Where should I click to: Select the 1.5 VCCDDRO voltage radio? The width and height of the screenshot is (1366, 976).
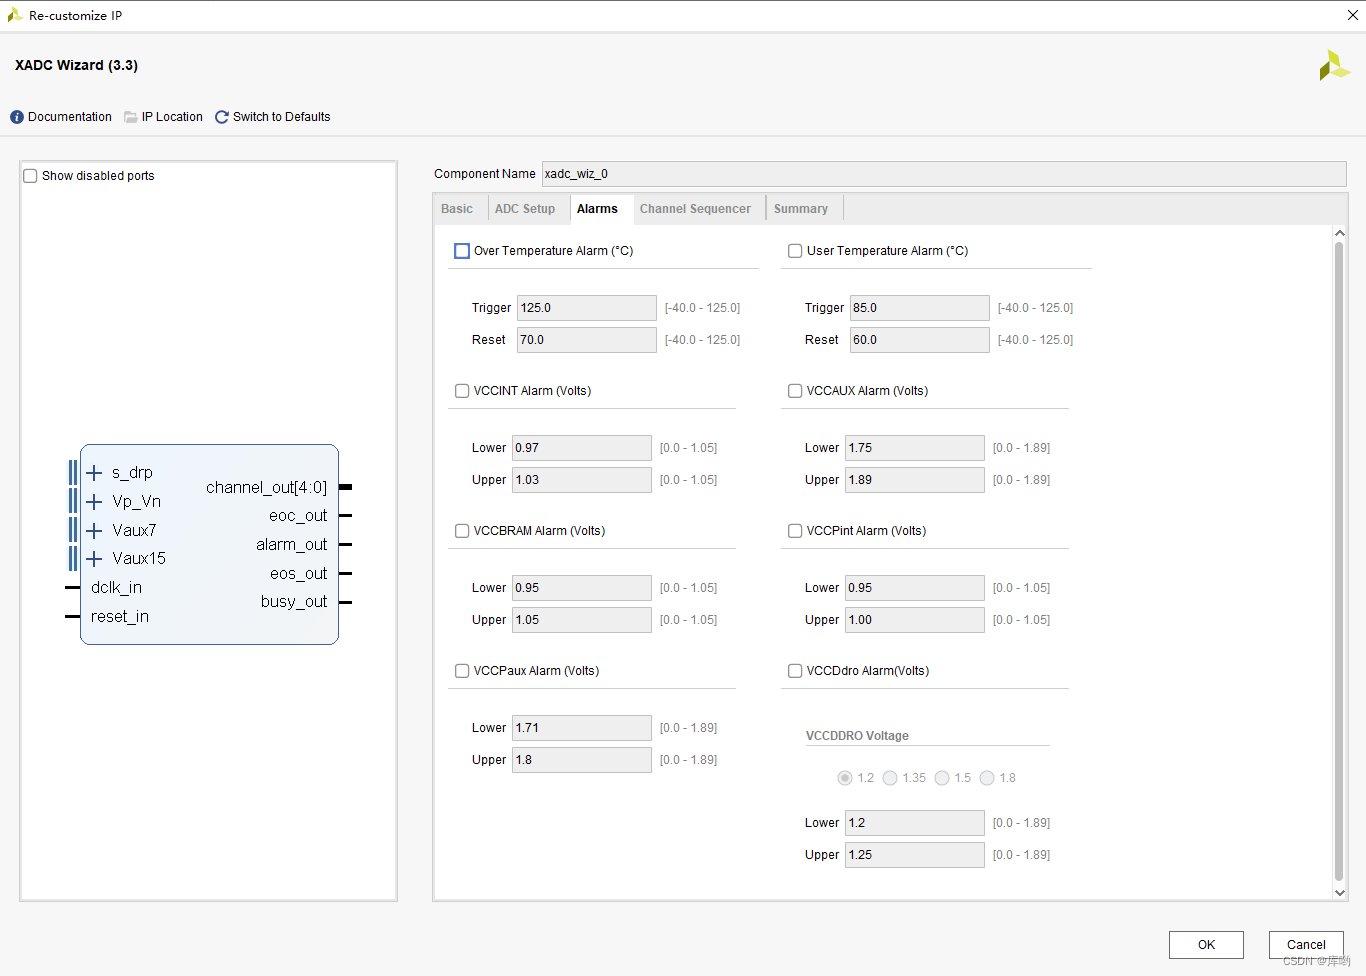[x=942, y=778]
